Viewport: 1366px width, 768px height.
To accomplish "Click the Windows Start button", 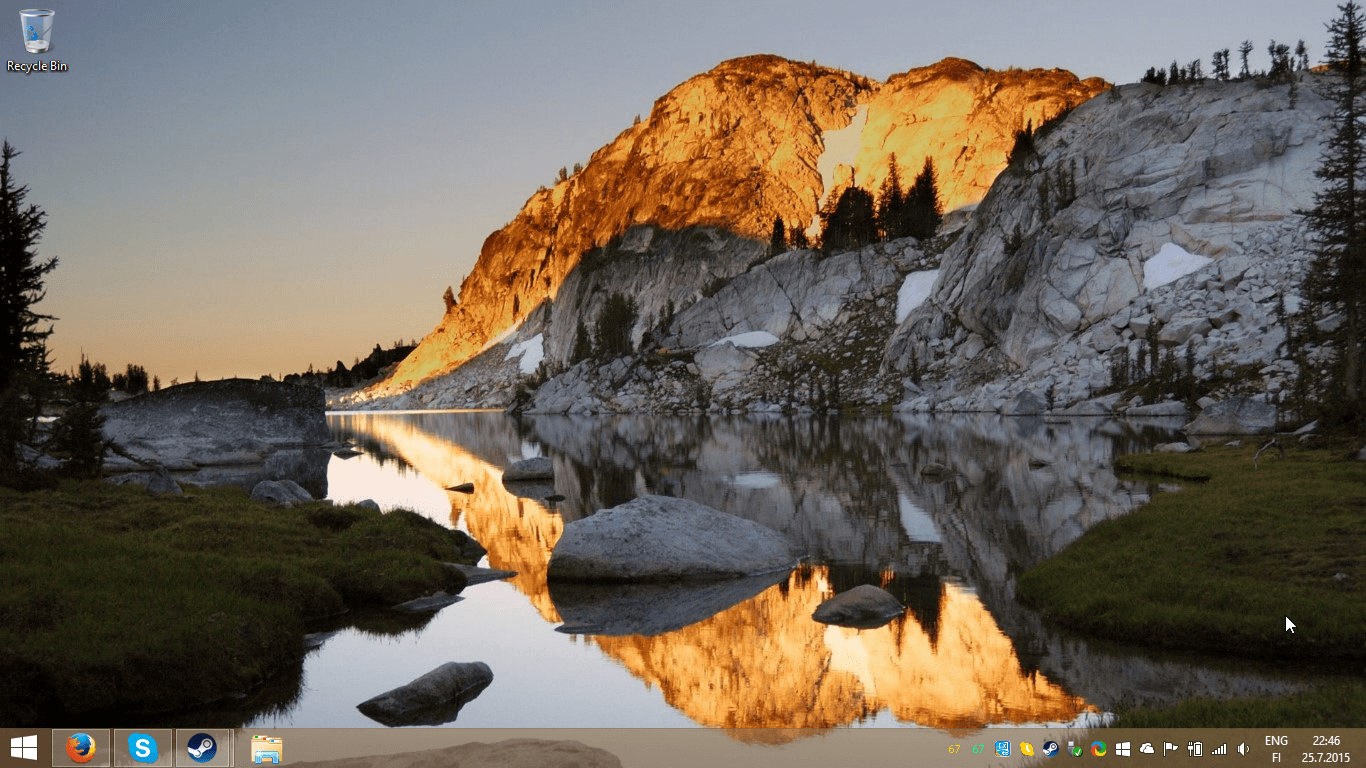I will tap(24, 748).
